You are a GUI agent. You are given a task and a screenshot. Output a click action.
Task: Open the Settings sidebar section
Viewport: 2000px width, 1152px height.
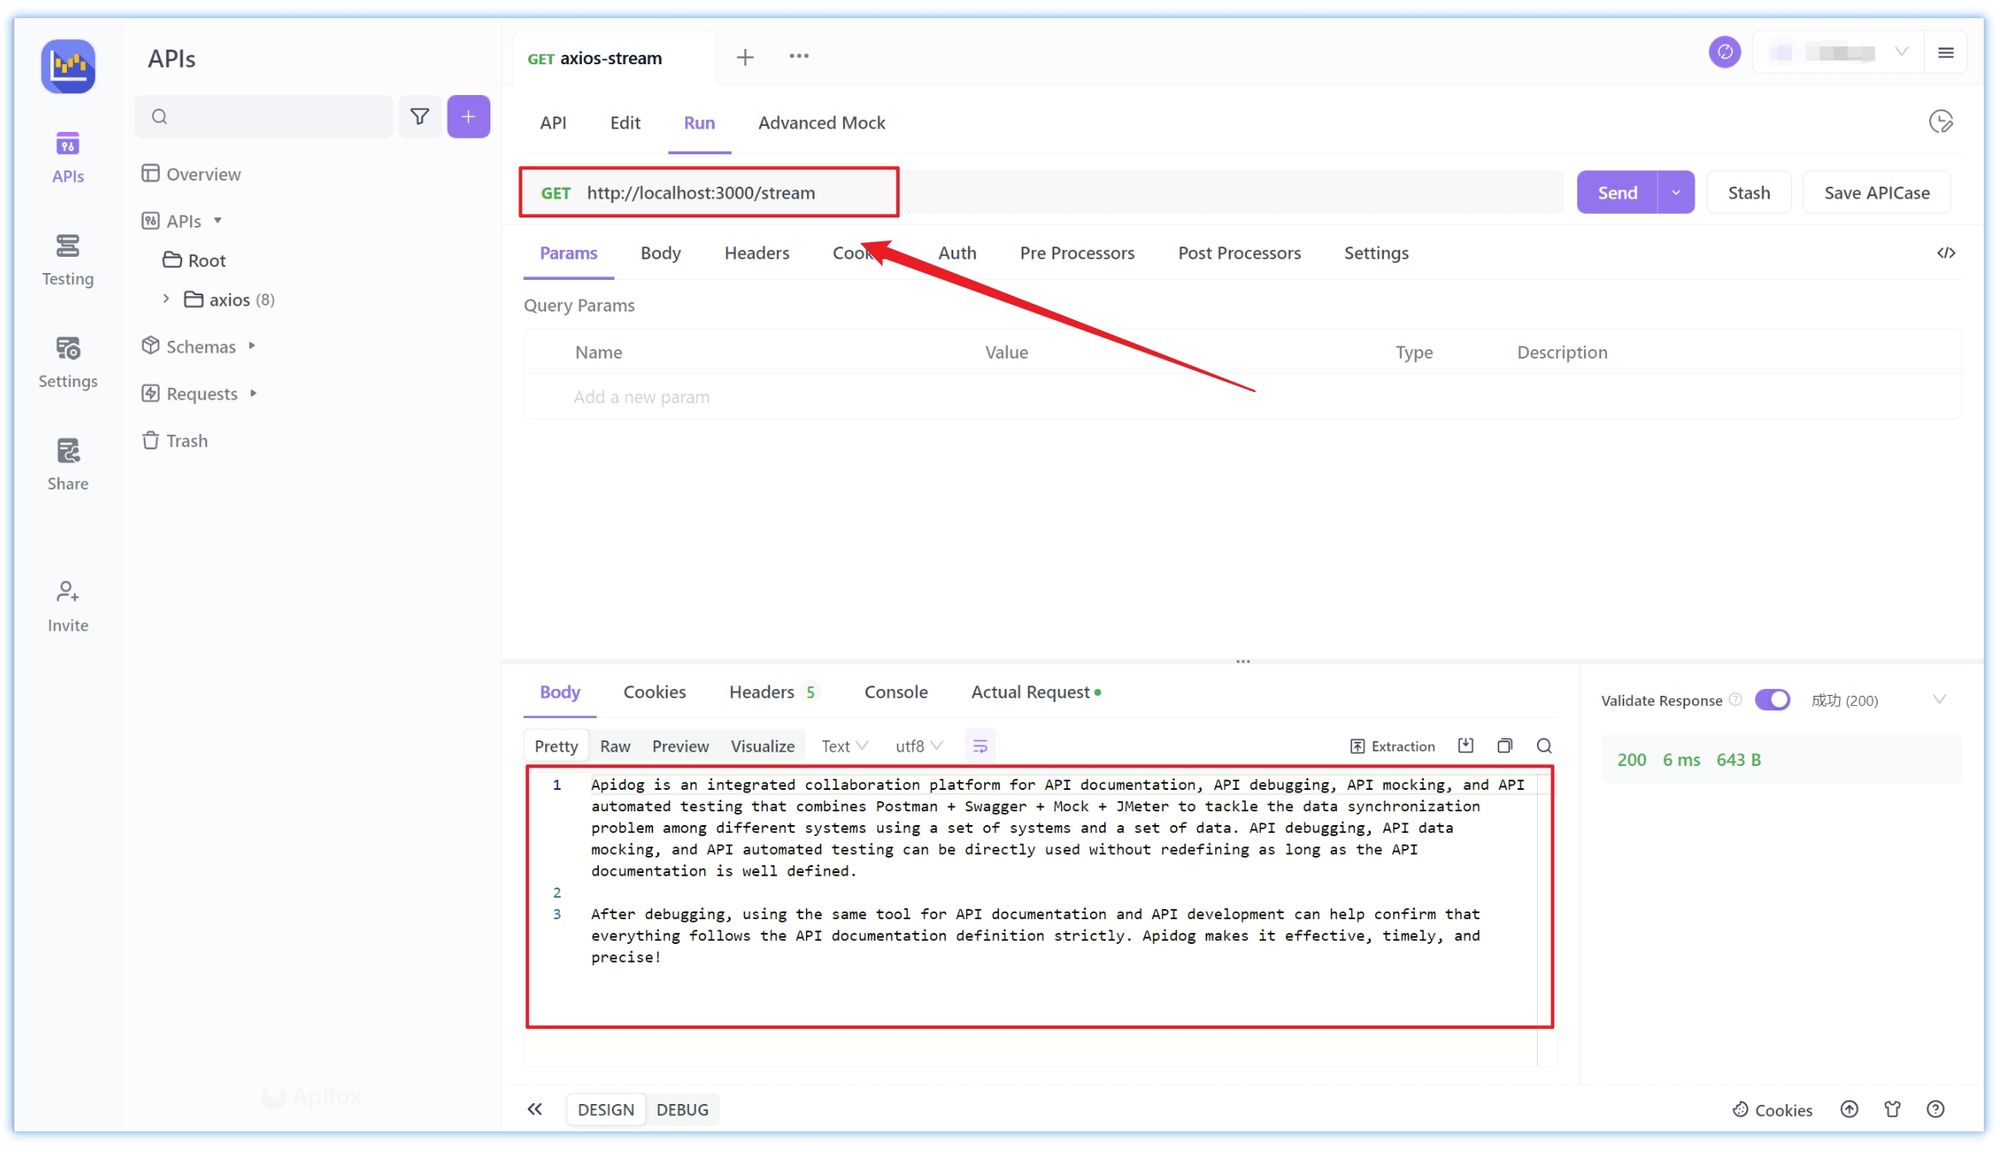click(x=68, y=363)
